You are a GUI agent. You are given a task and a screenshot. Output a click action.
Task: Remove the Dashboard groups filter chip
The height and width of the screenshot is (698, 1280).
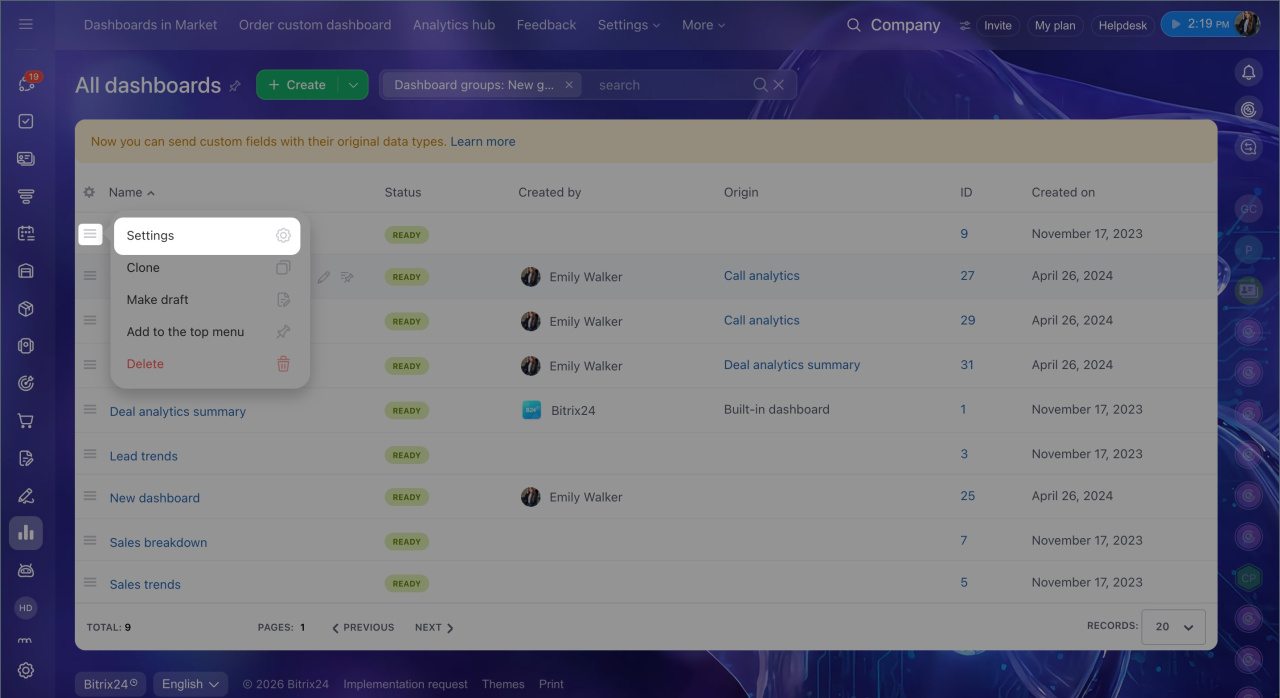569,85
